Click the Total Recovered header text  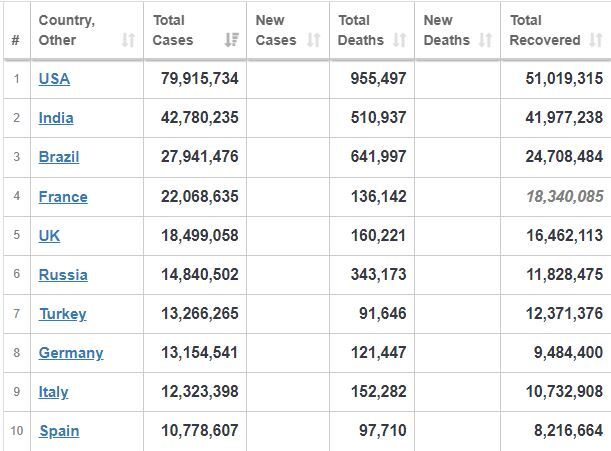coord(545,30)
